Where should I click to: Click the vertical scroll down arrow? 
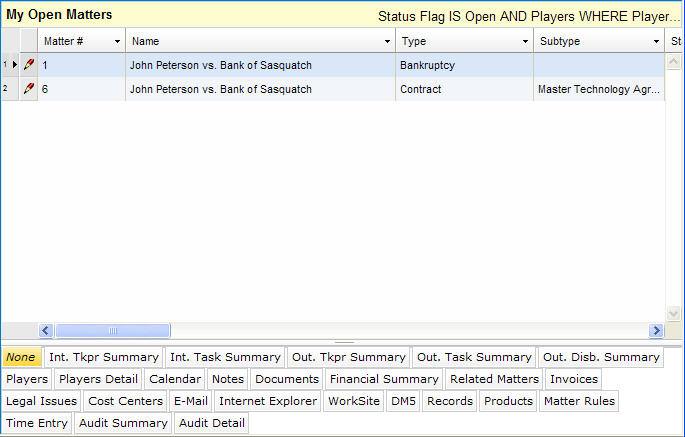click(x=673, y=313)
